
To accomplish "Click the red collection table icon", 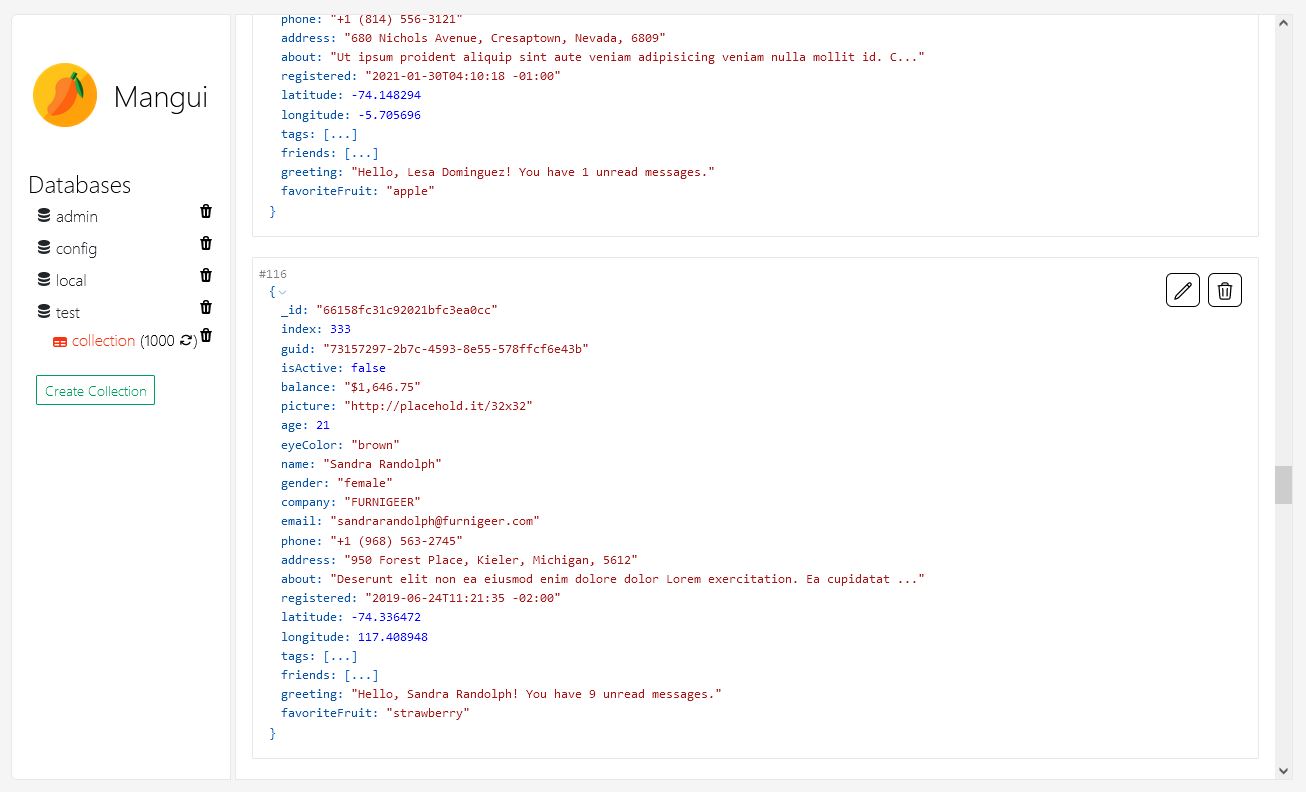I will pyautogui.click(x=60, y=341).
